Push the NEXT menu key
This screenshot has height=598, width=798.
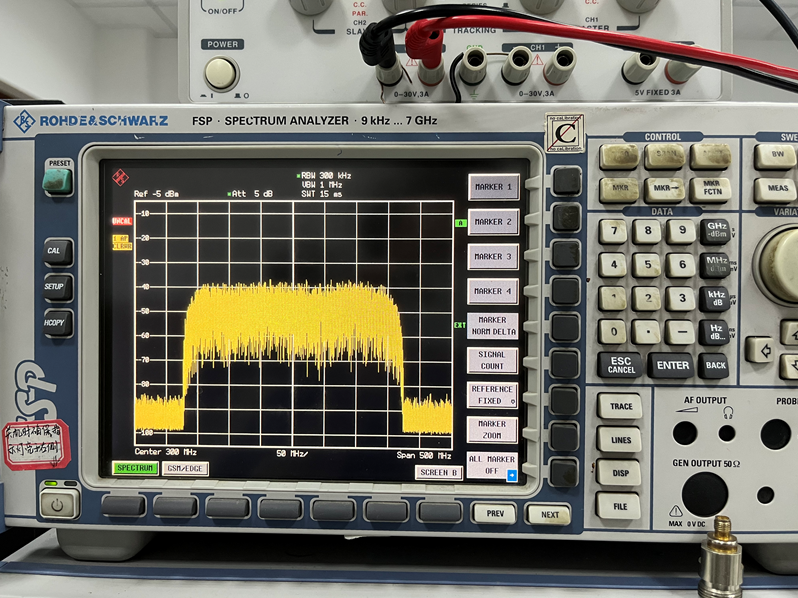(x=548, y=515)
